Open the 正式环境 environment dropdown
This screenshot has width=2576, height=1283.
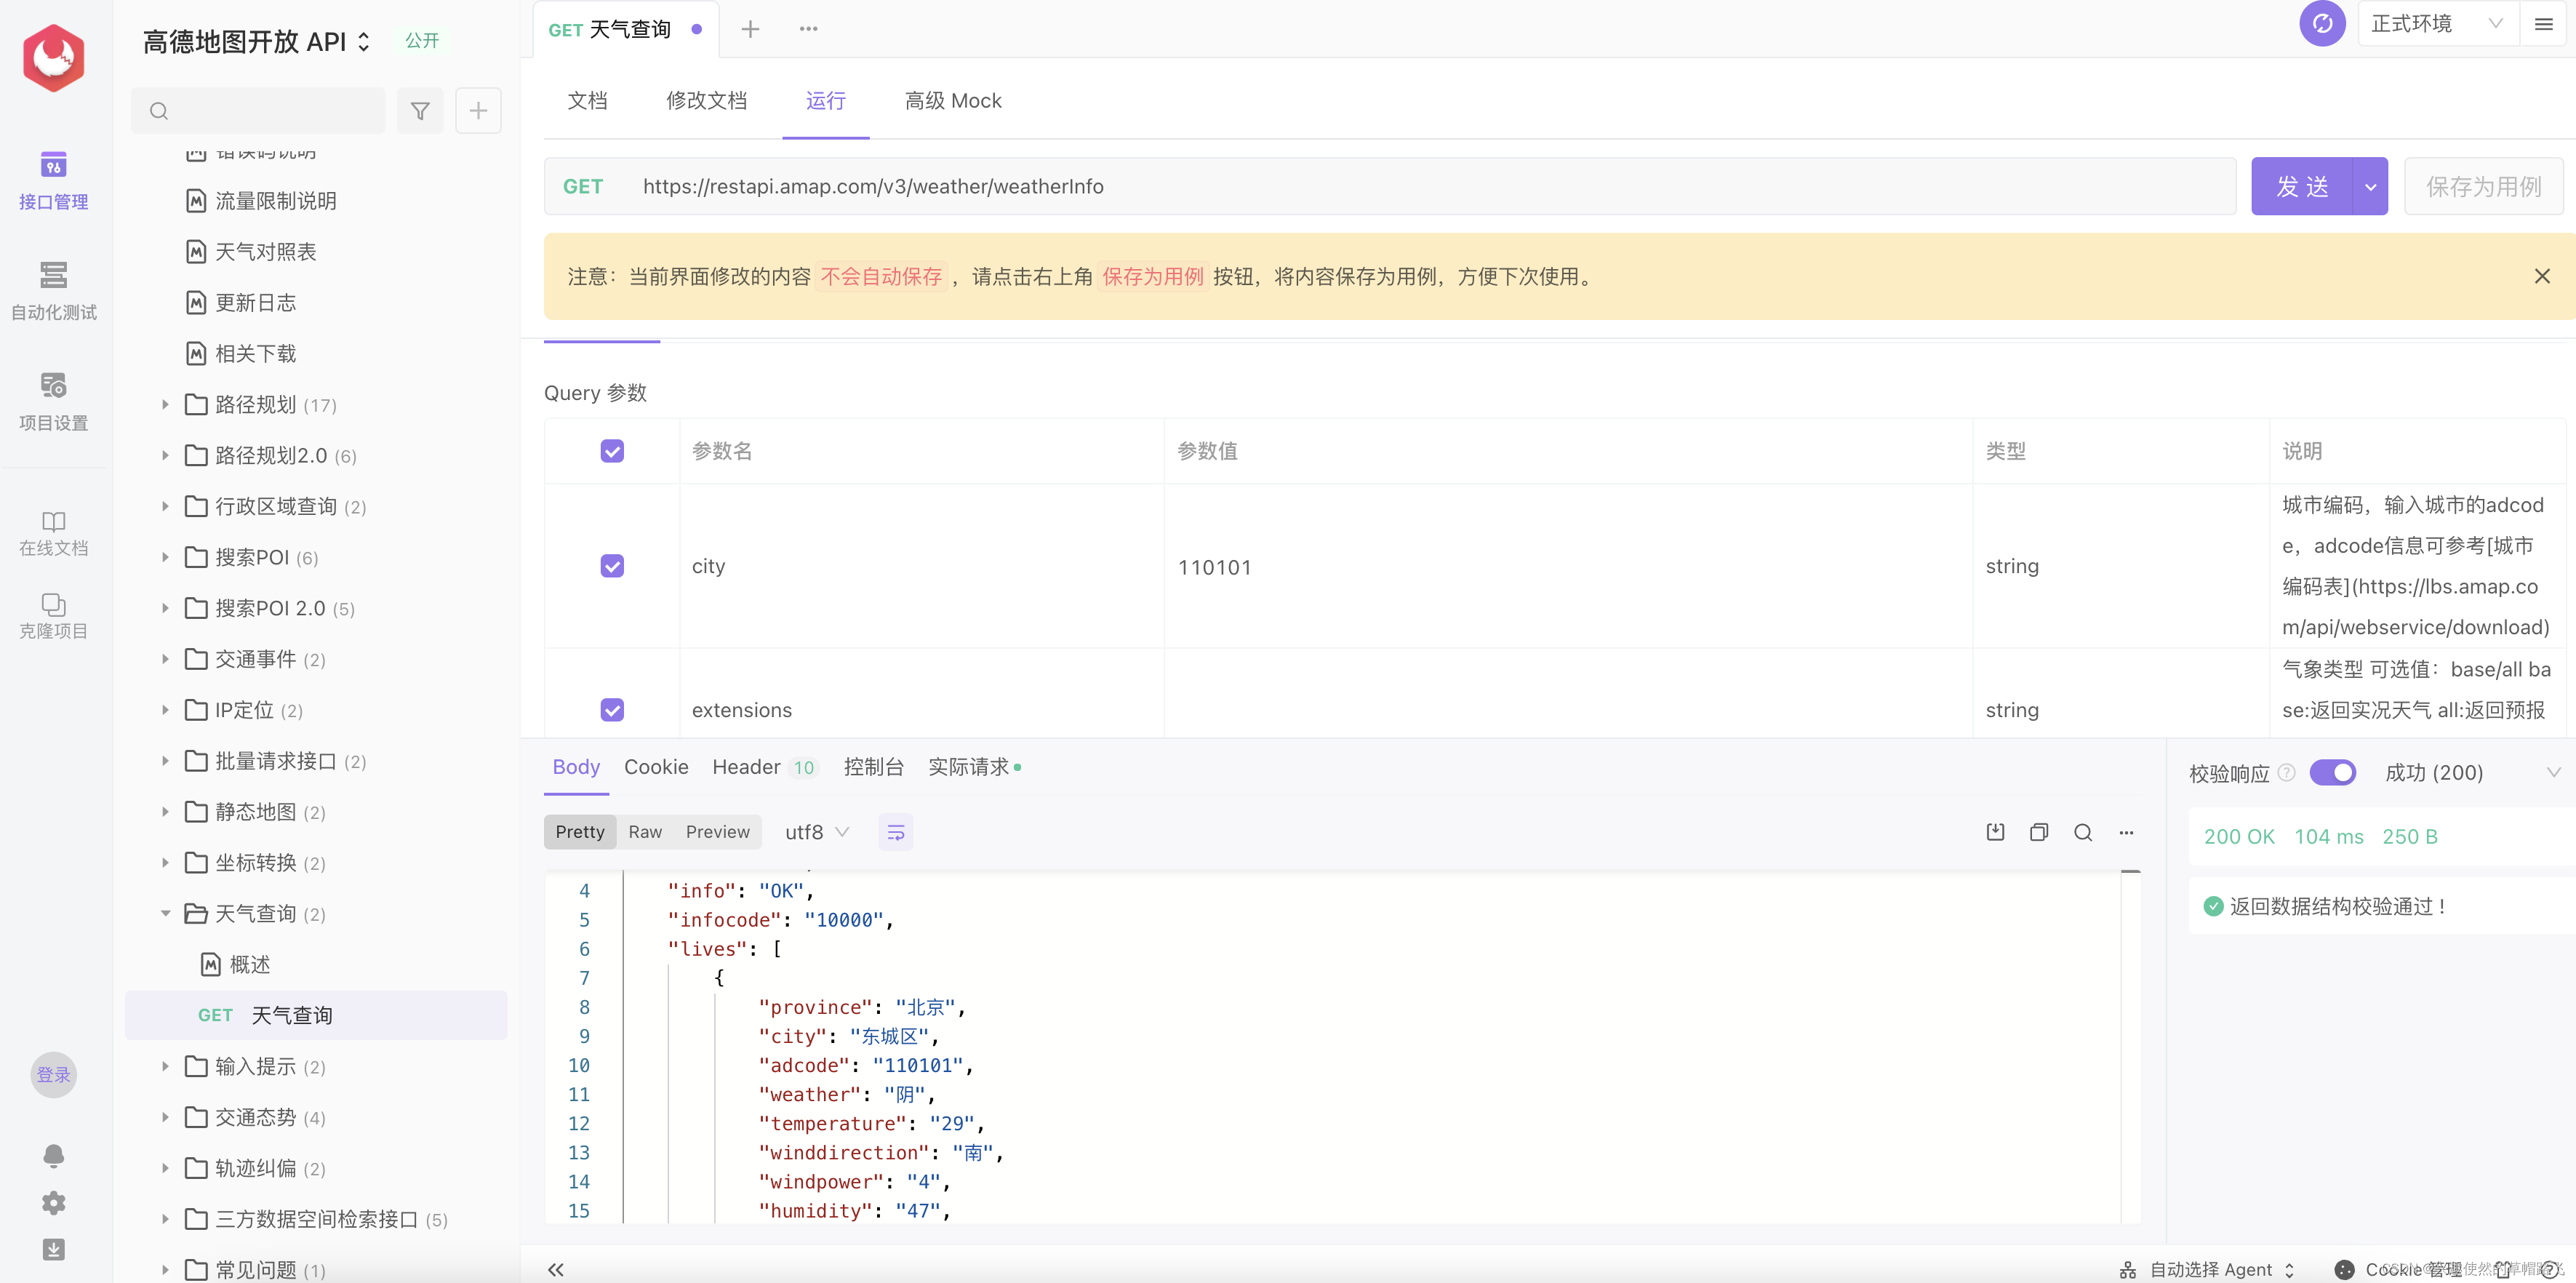[2436, 23]
